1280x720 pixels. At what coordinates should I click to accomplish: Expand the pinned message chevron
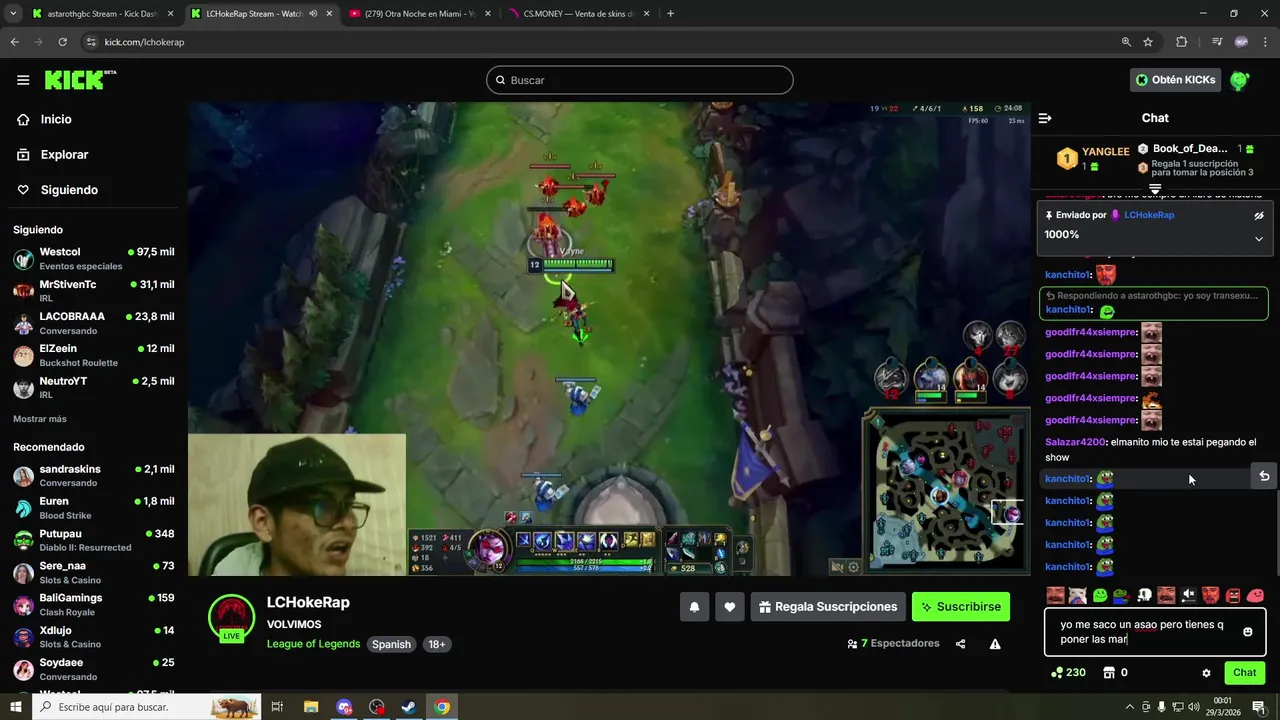tap(1259, 238)
